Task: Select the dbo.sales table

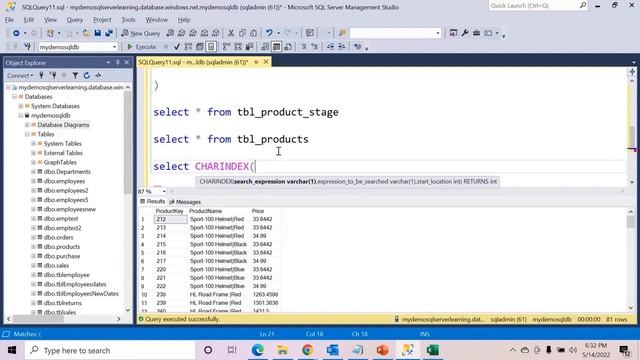Action: 56,266
